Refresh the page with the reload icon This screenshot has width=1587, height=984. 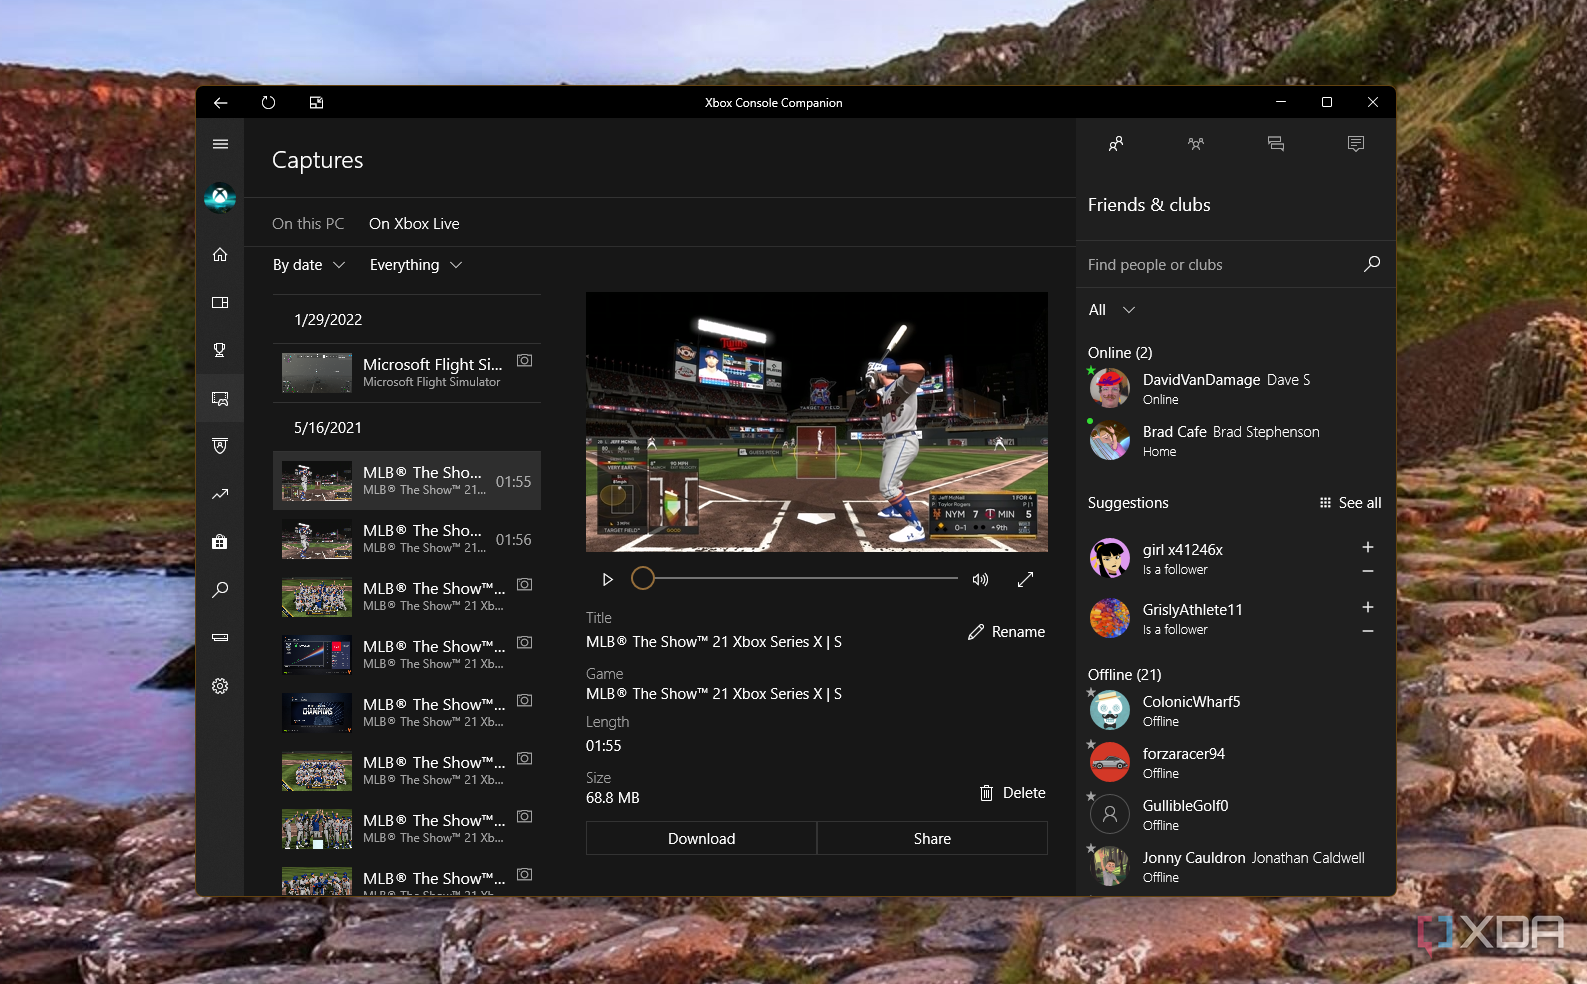point(268,103)
